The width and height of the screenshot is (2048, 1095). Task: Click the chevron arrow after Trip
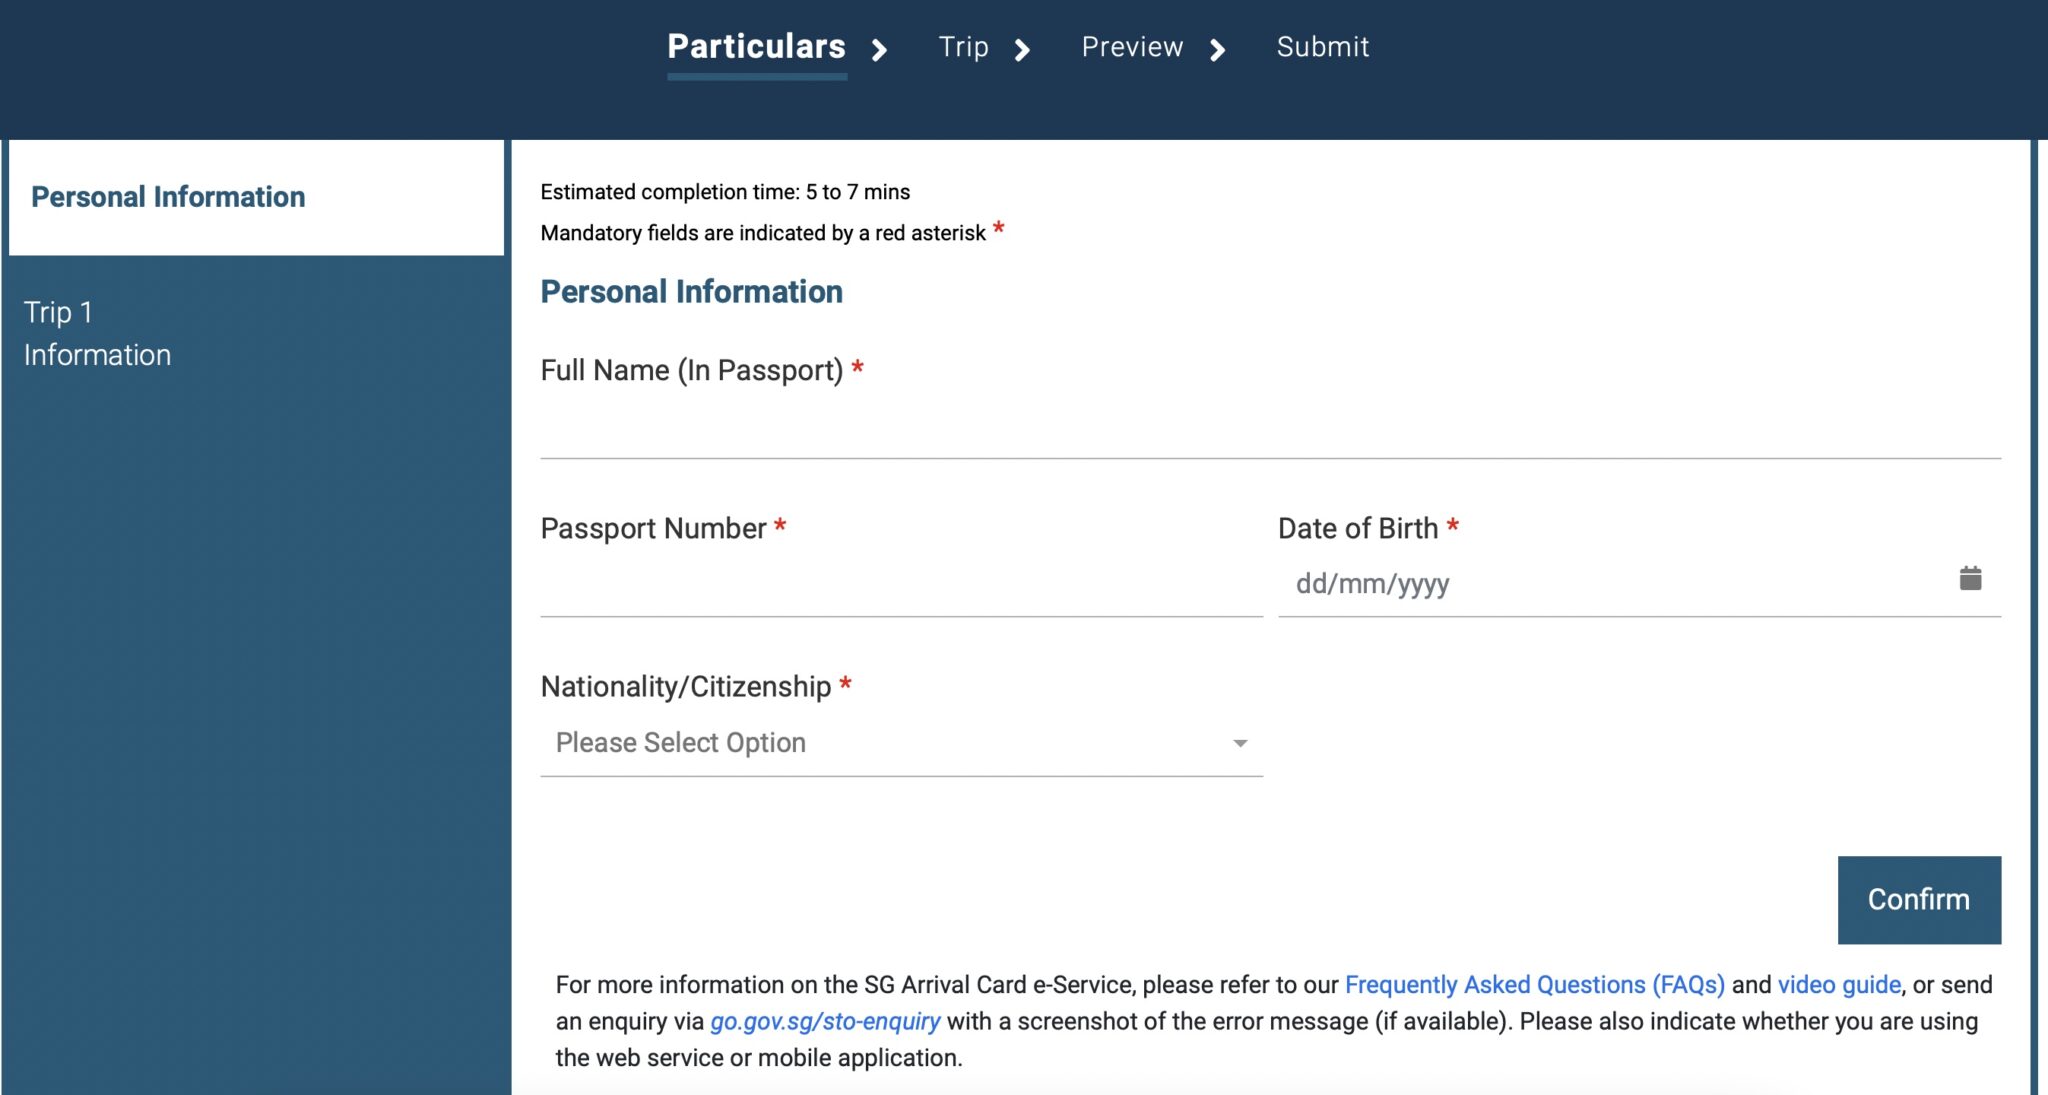tap(1022, 50)
